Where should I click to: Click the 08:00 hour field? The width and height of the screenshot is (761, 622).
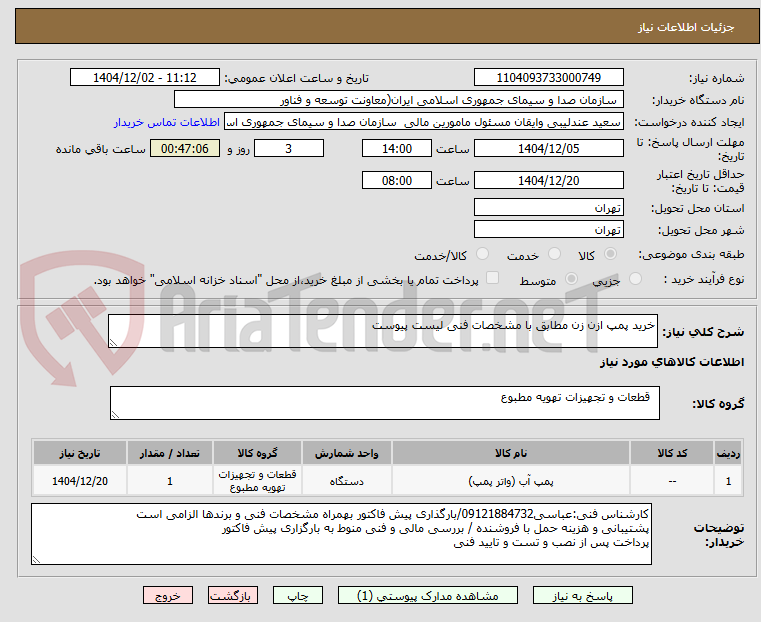397,180
